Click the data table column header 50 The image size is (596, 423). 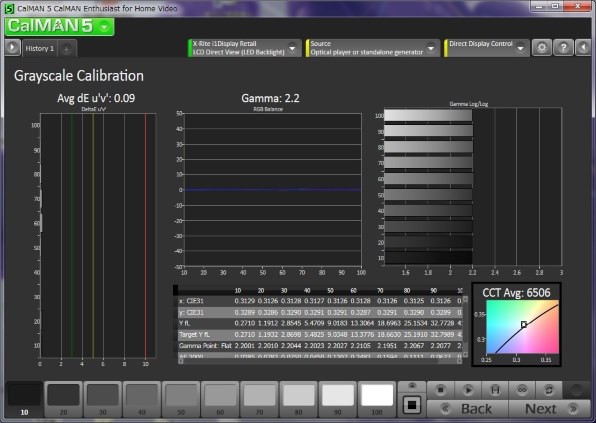click(330, 291)
